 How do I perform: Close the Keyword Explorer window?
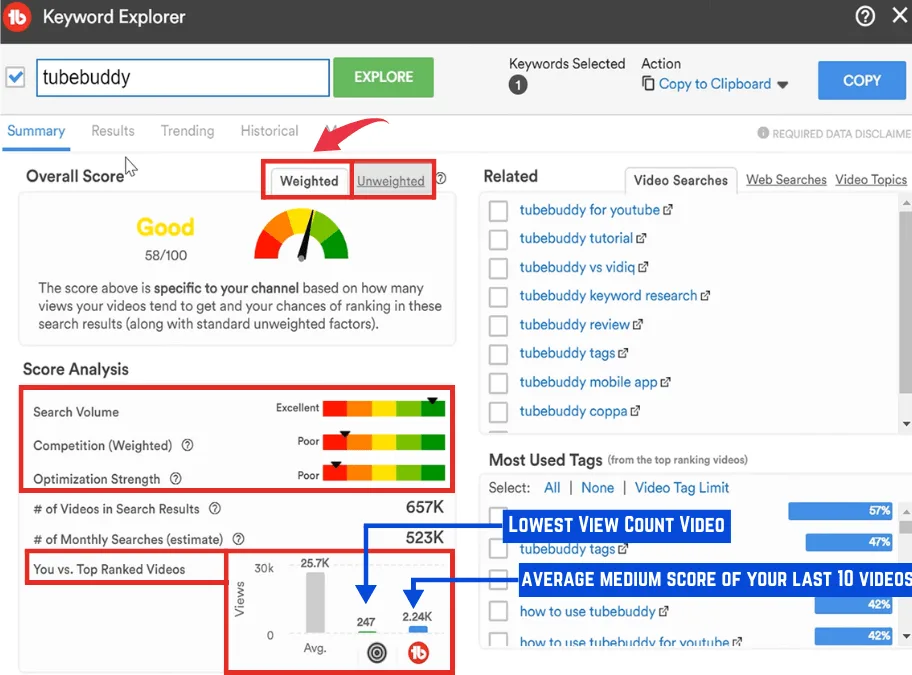(900, 16)
